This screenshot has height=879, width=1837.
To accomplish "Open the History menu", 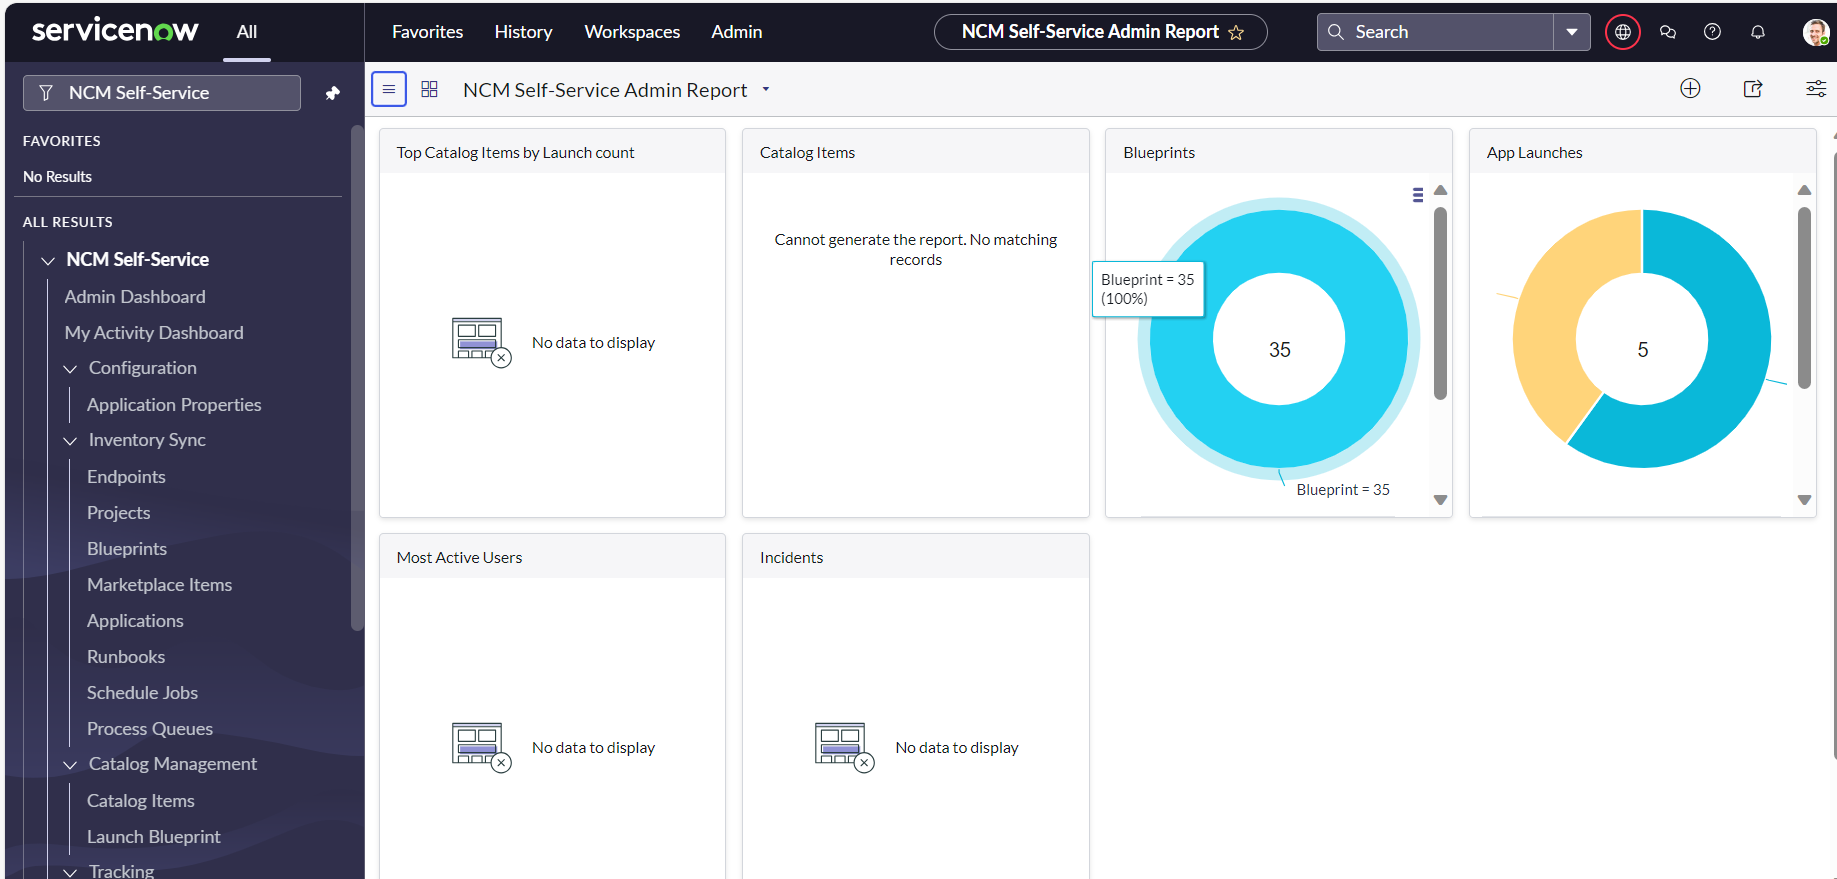I will click(523, 32).
